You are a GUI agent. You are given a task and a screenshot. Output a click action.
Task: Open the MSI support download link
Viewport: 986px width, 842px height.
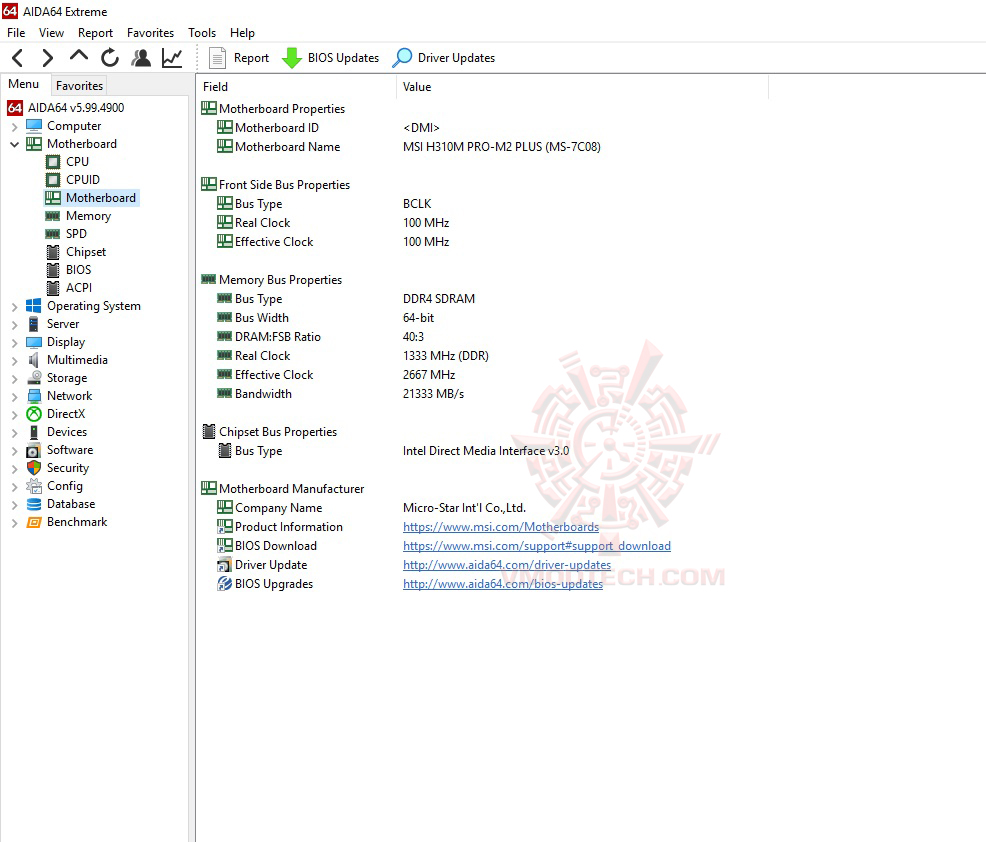tap(536, 546)
